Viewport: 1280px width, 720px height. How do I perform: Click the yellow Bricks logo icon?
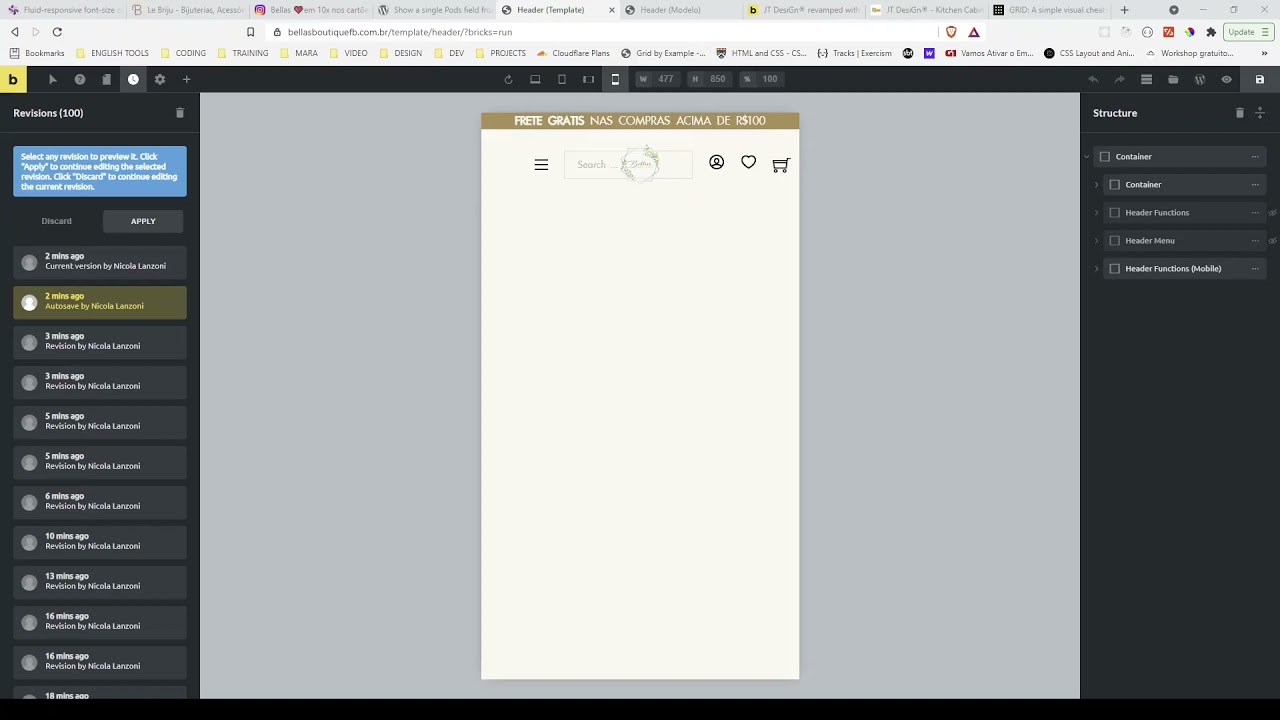coord(13,79)
